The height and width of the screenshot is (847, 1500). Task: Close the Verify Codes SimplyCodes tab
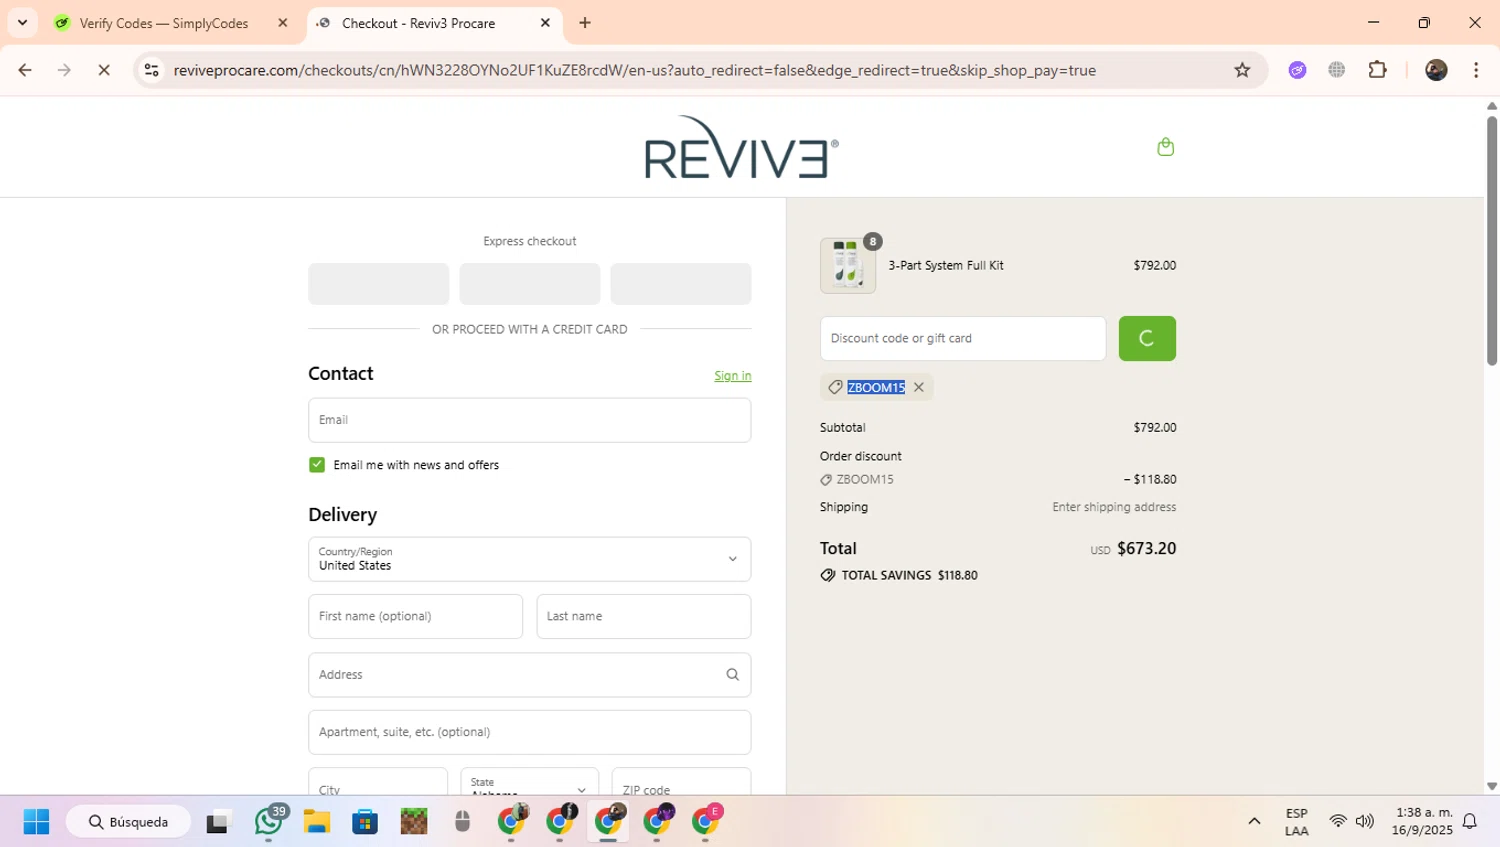(283, 23)
